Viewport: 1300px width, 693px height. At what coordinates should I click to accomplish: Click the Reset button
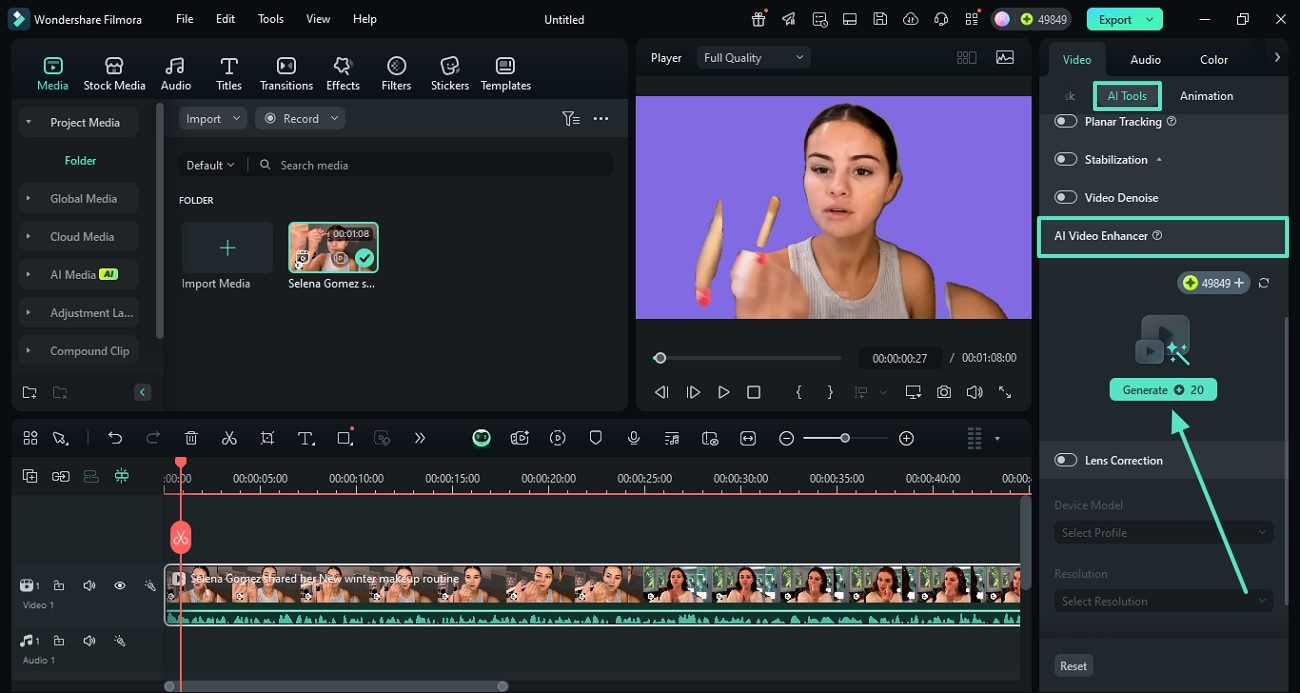coord(1073,666)
